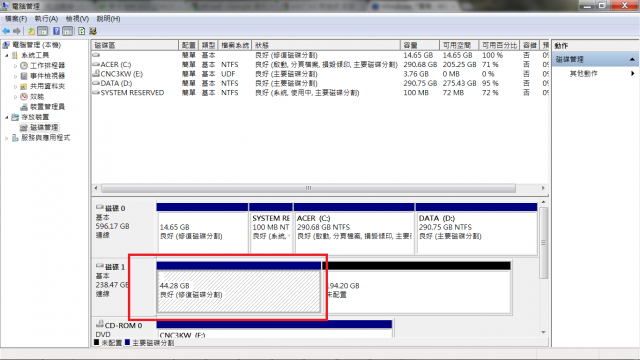
Task: Click the blue Back arrow in toolbar
Action: [6, 31]
